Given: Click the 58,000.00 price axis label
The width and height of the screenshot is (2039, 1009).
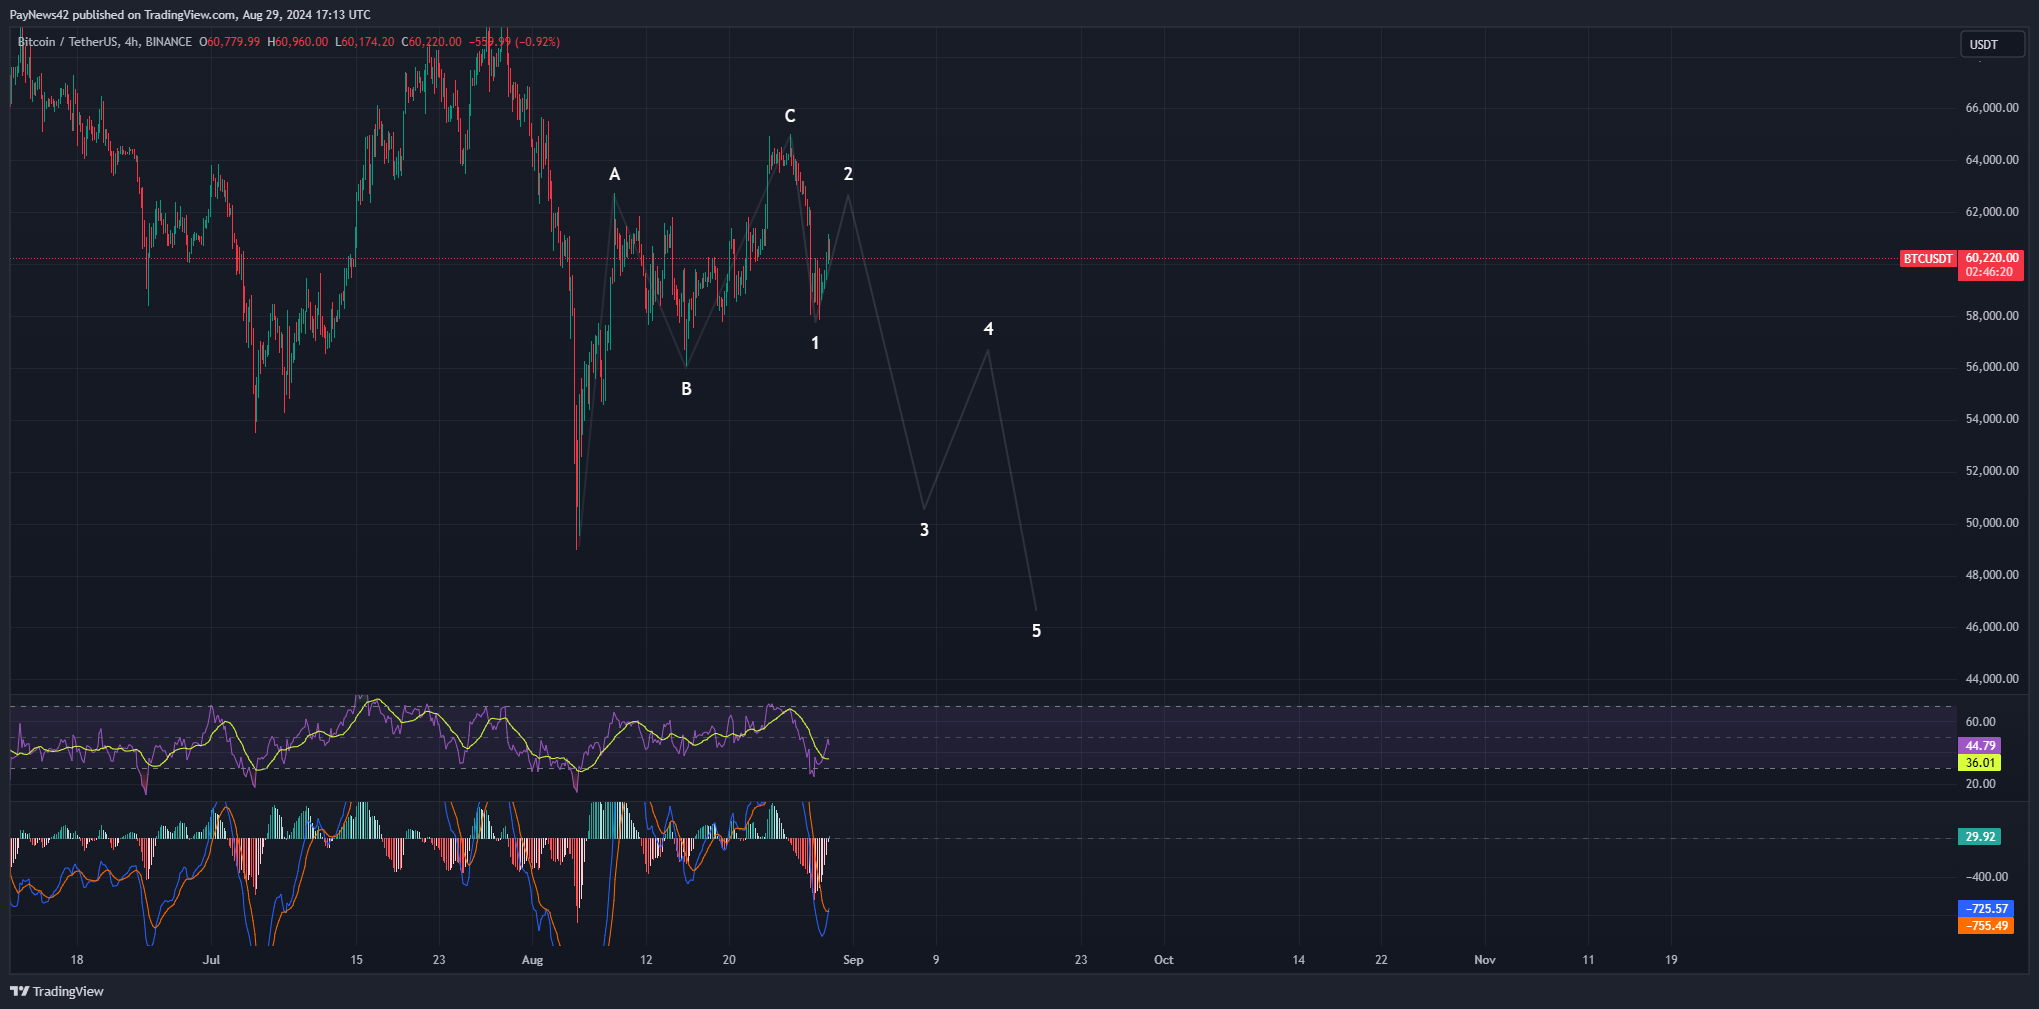Looking at the screenshot, I should point(1992,316).
